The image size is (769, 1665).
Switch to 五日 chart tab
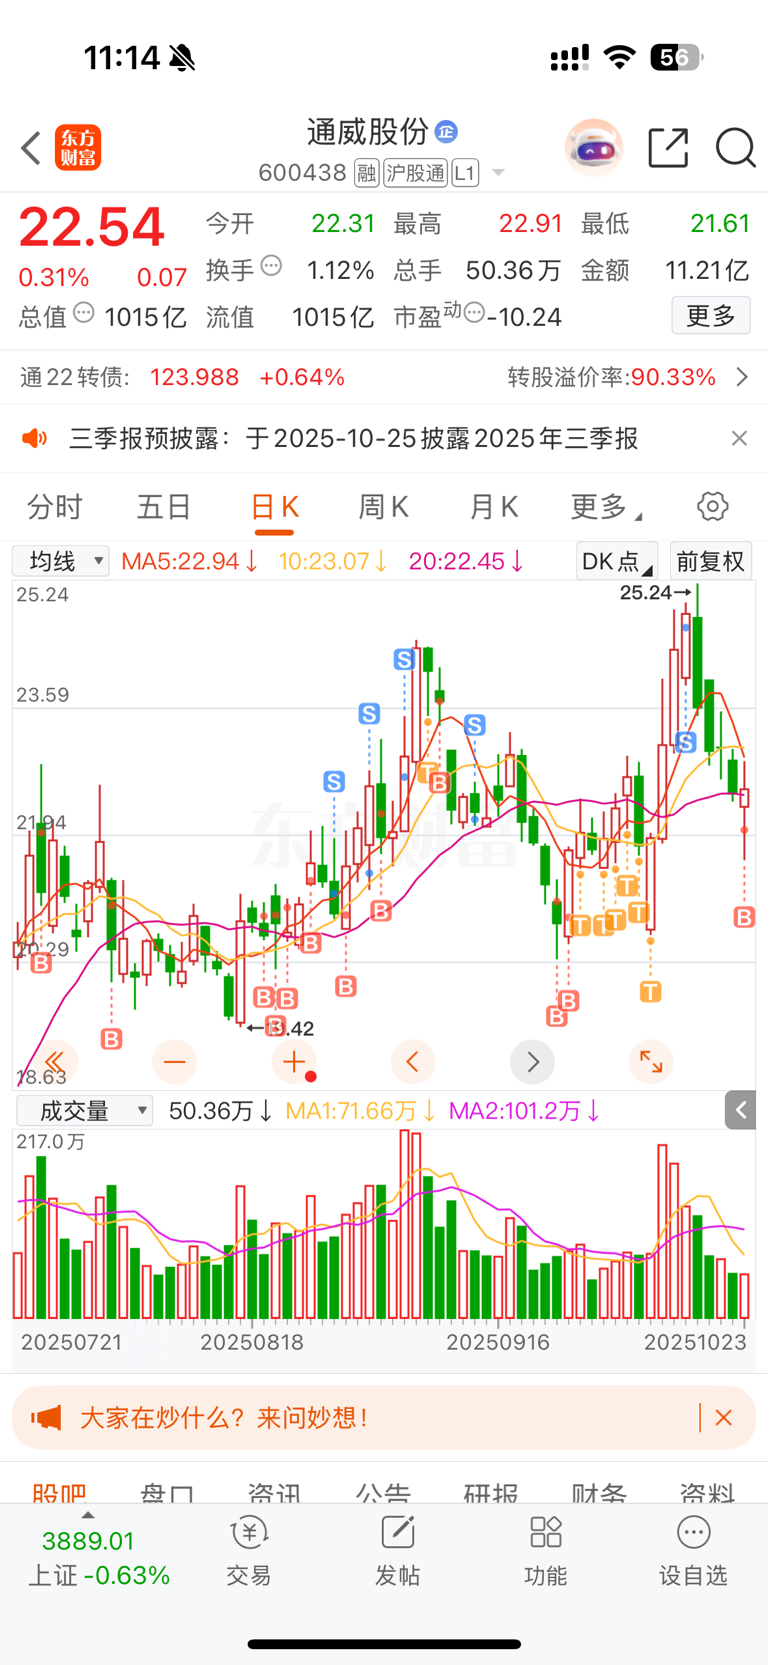pos(164,507)
